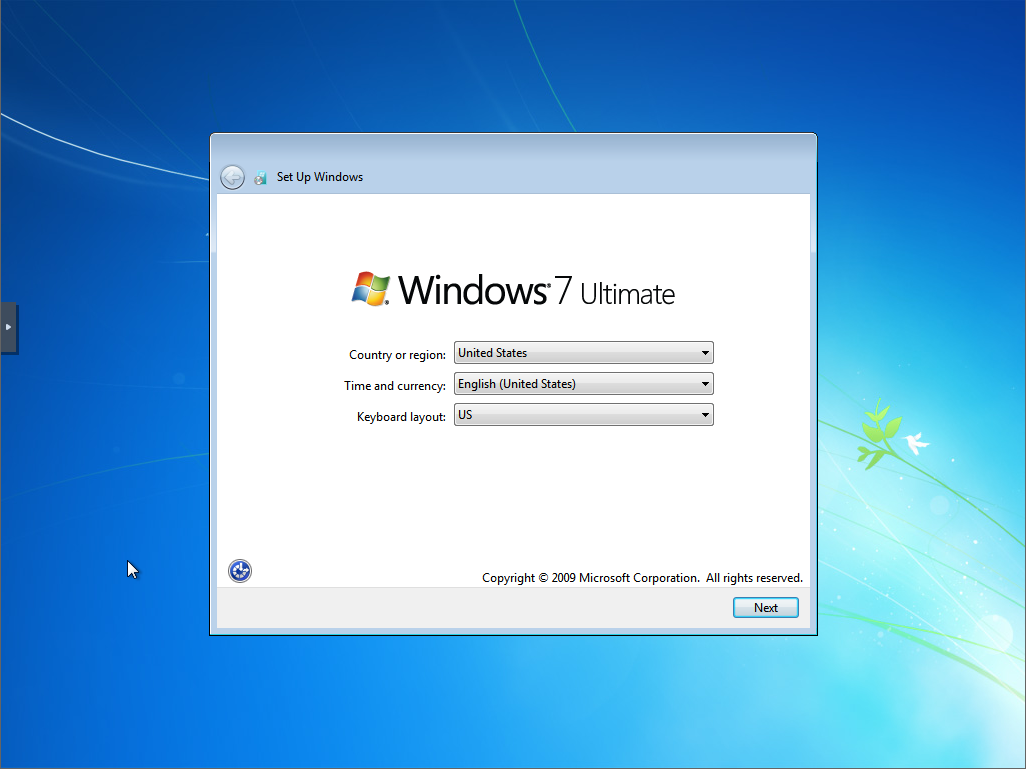Expand the left edge side panel arrow
1026x769 pixels.
click(8, 327)
